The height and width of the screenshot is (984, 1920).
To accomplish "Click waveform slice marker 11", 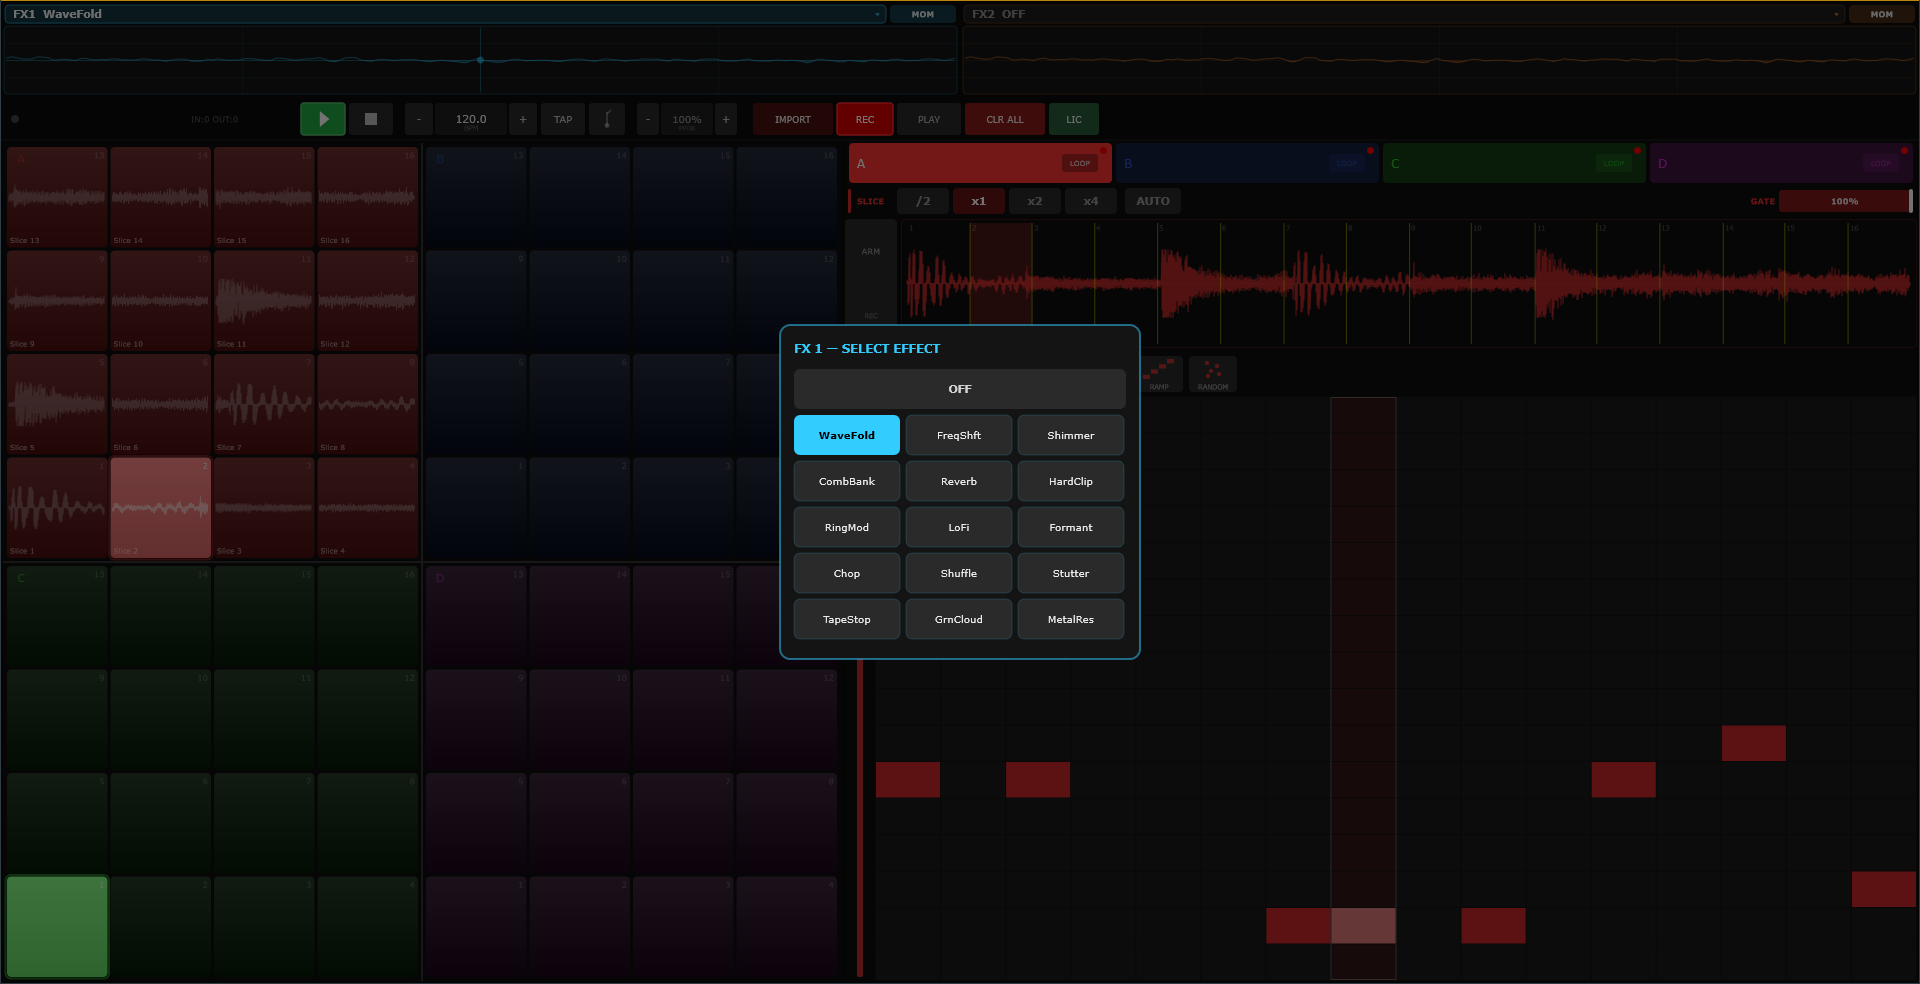I will [x=1541, y=228].
